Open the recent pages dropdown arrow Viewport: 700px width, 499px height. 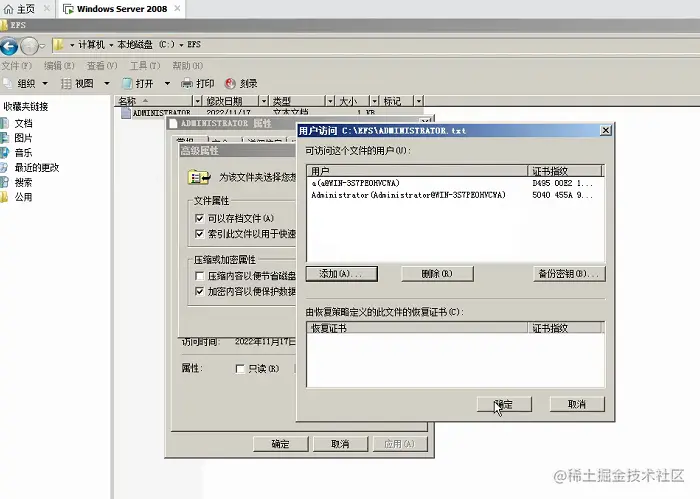point(42,46)
